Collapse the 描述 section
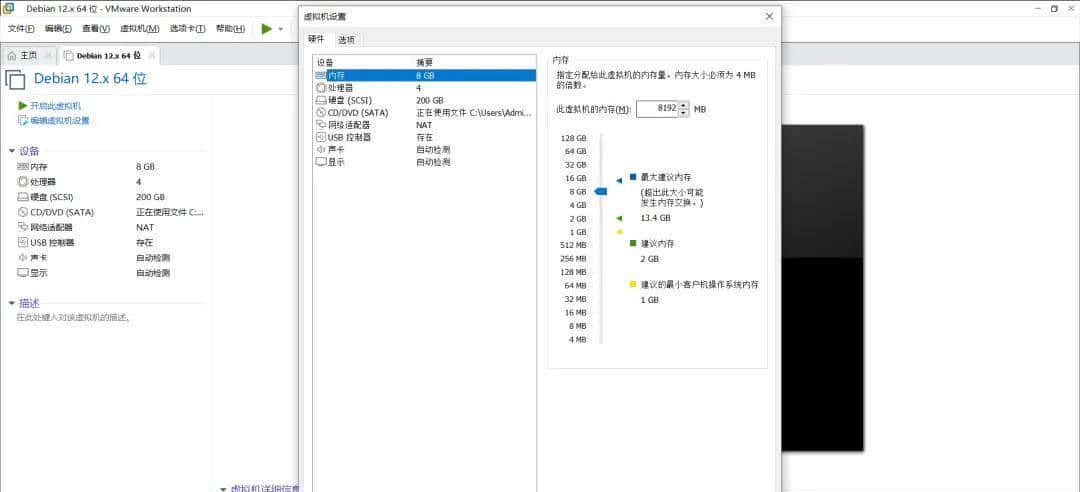The image size is (1080, 492). [x=12, y=303]
